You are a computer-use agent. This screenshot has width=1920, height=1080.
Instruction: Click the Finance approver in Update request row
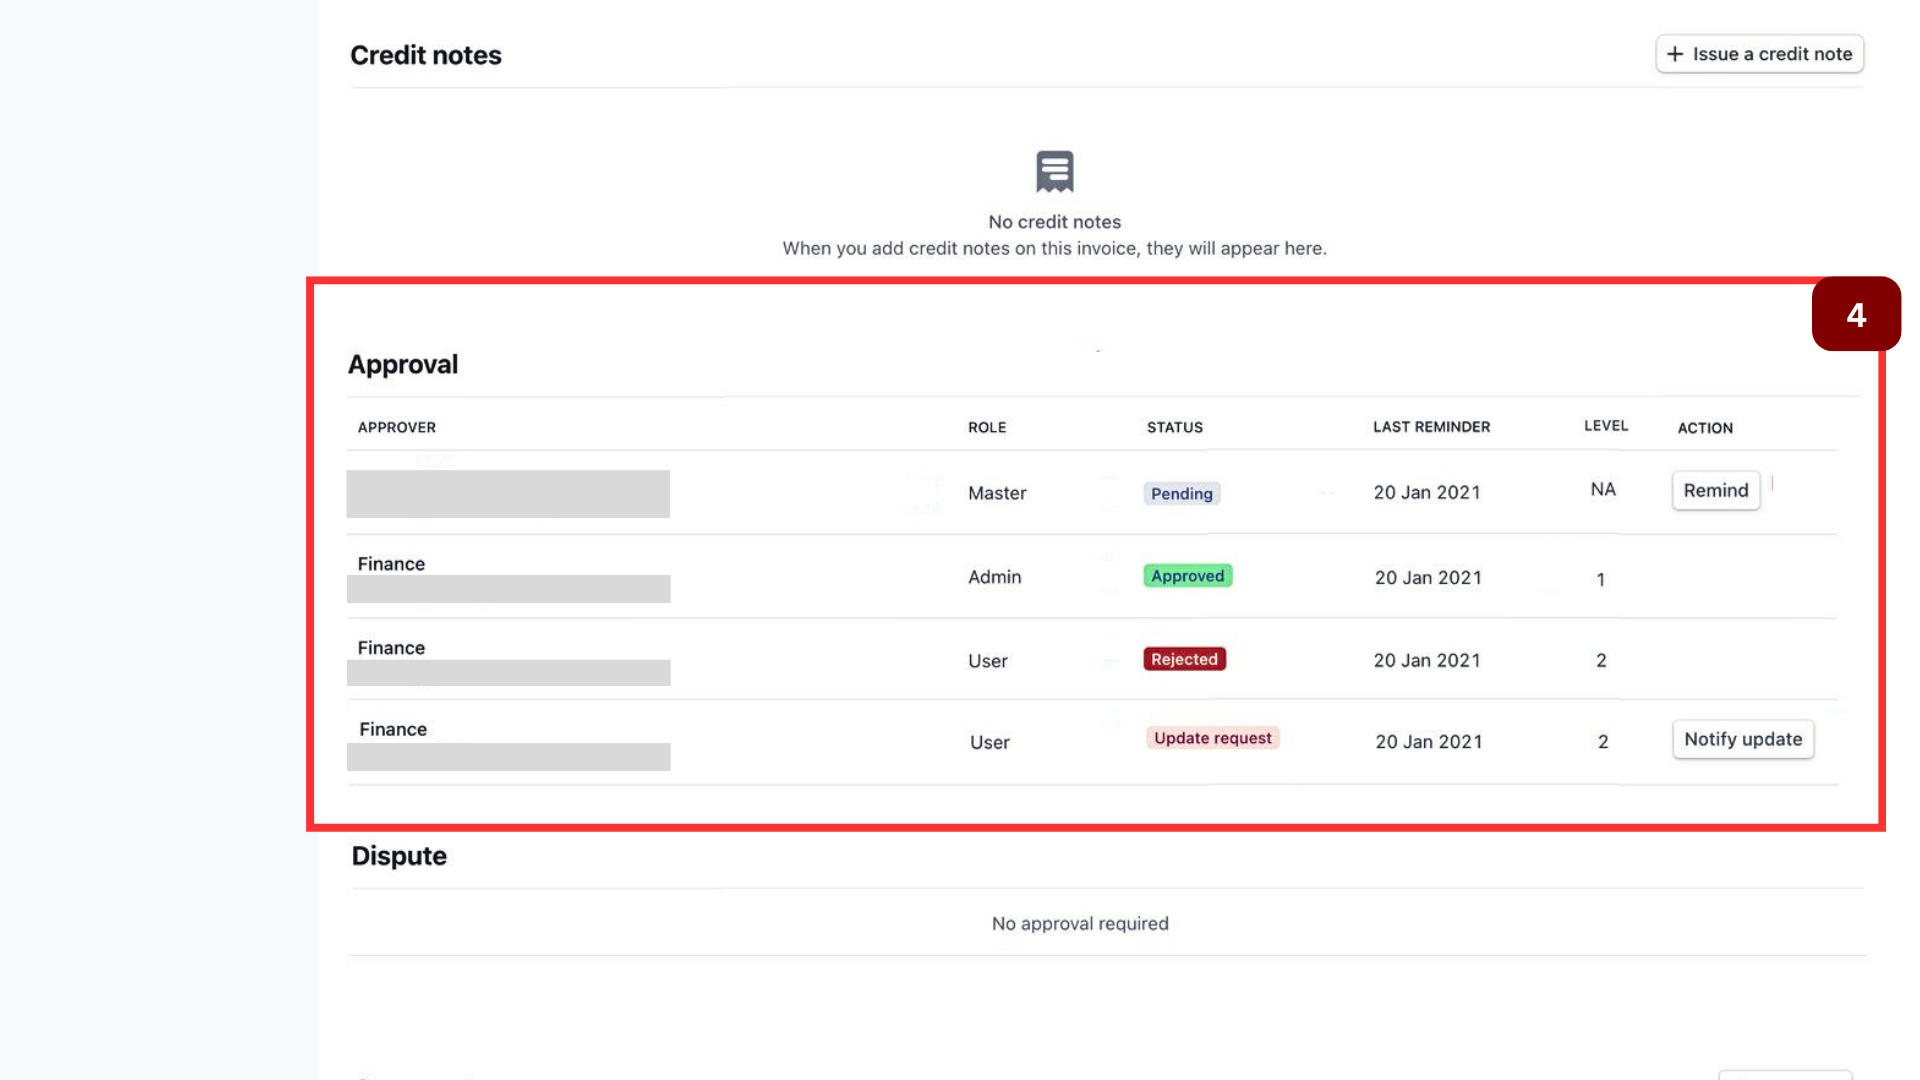[x=393, y=730]
